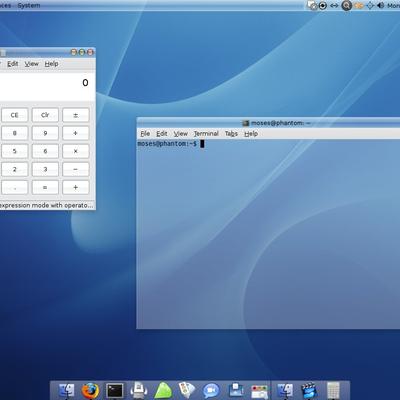Close the Calculator window with its rightmost title-bar button
The width and height of the screenshot is (400, 400).
(x=90, y=52)
